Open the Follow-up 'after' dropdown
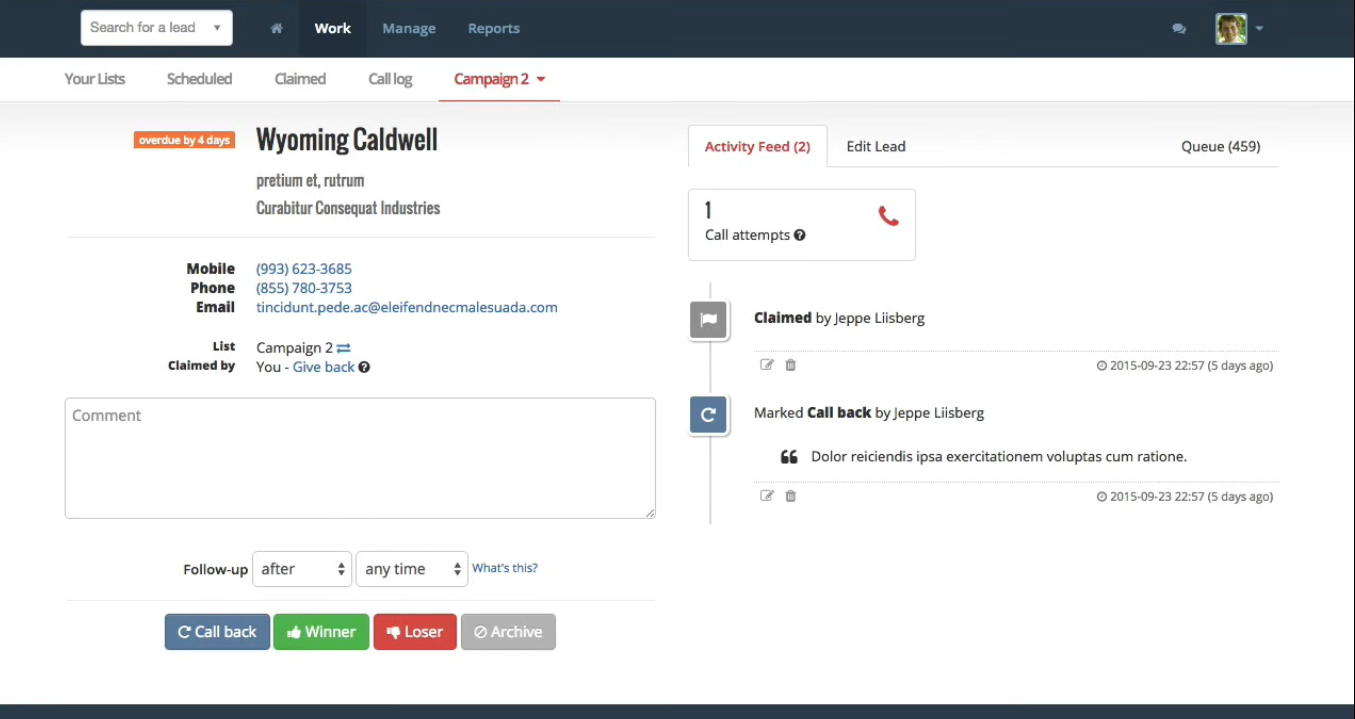Screen dimensions: 1355x719 302,569
